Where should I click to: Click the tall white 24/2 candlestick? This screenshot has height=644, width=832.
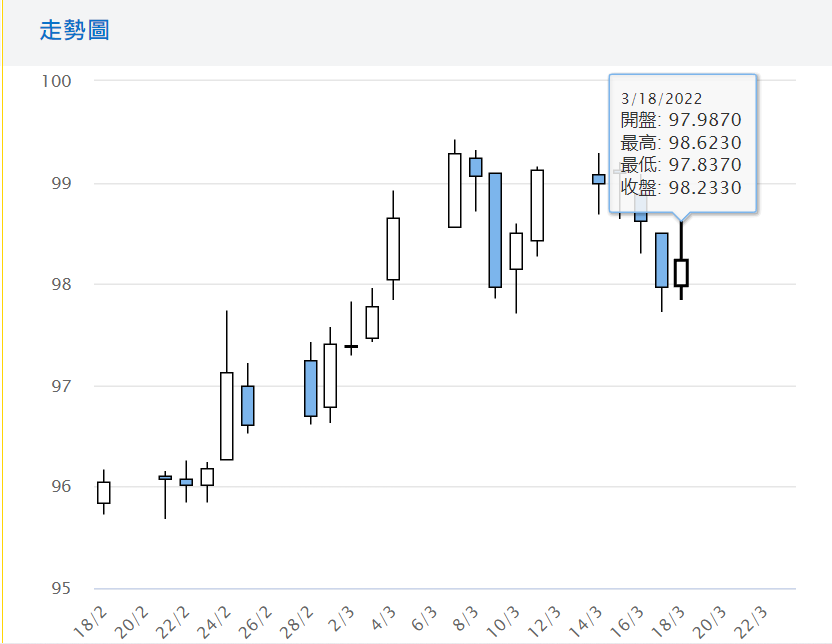tap(227, 416)
